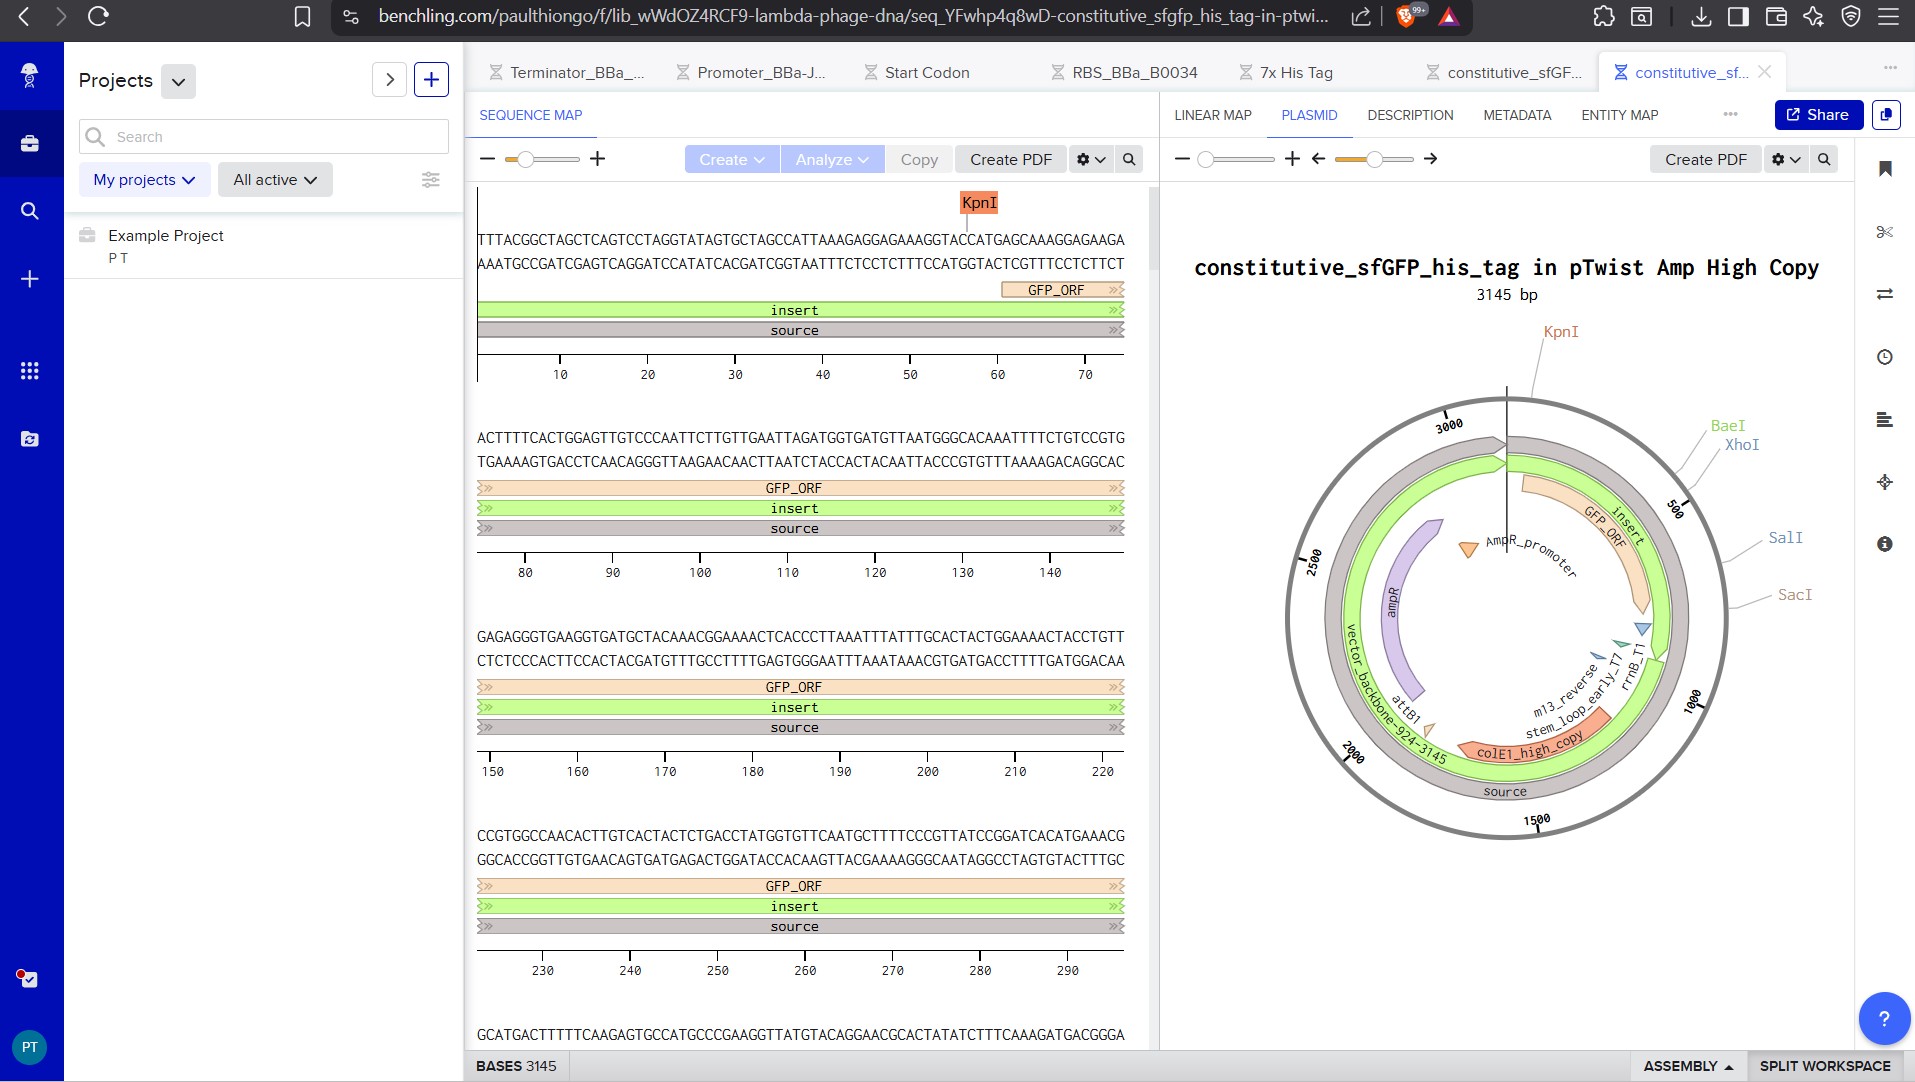Expand the My projects dropdown

point(144,180)
